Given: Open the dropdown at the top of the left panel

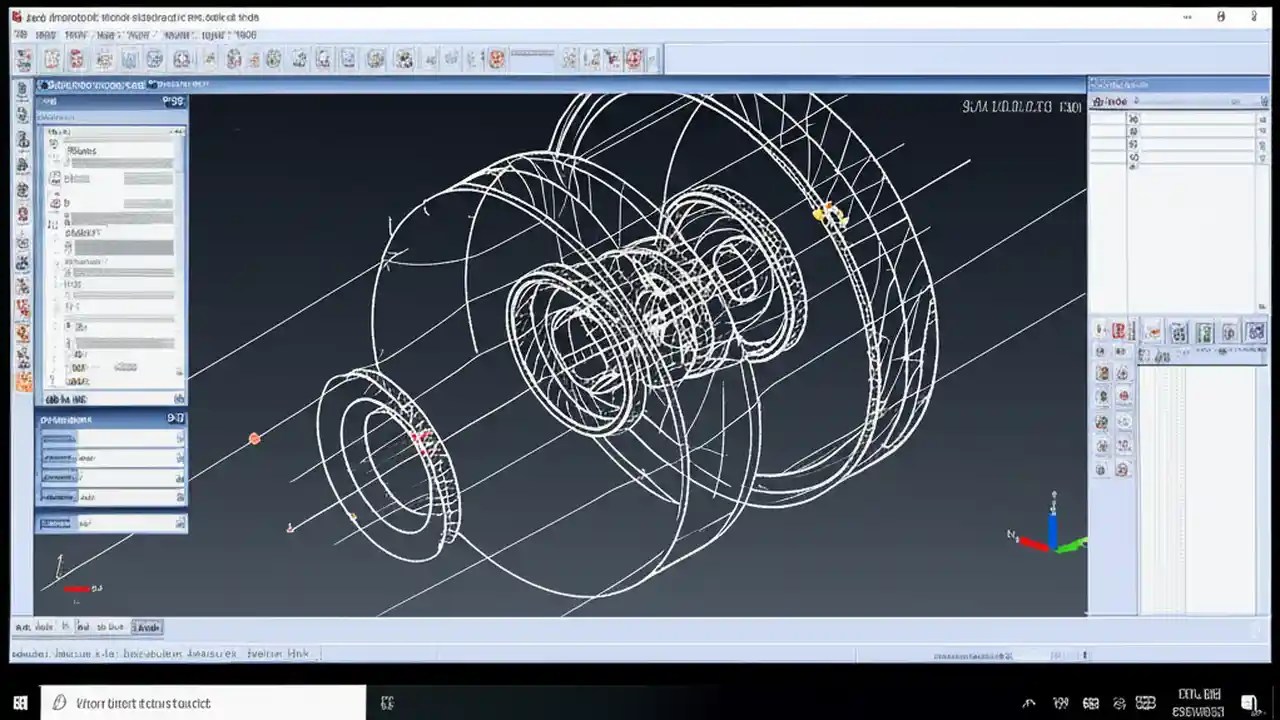Looking at the screenshot, I should [110, 131].
